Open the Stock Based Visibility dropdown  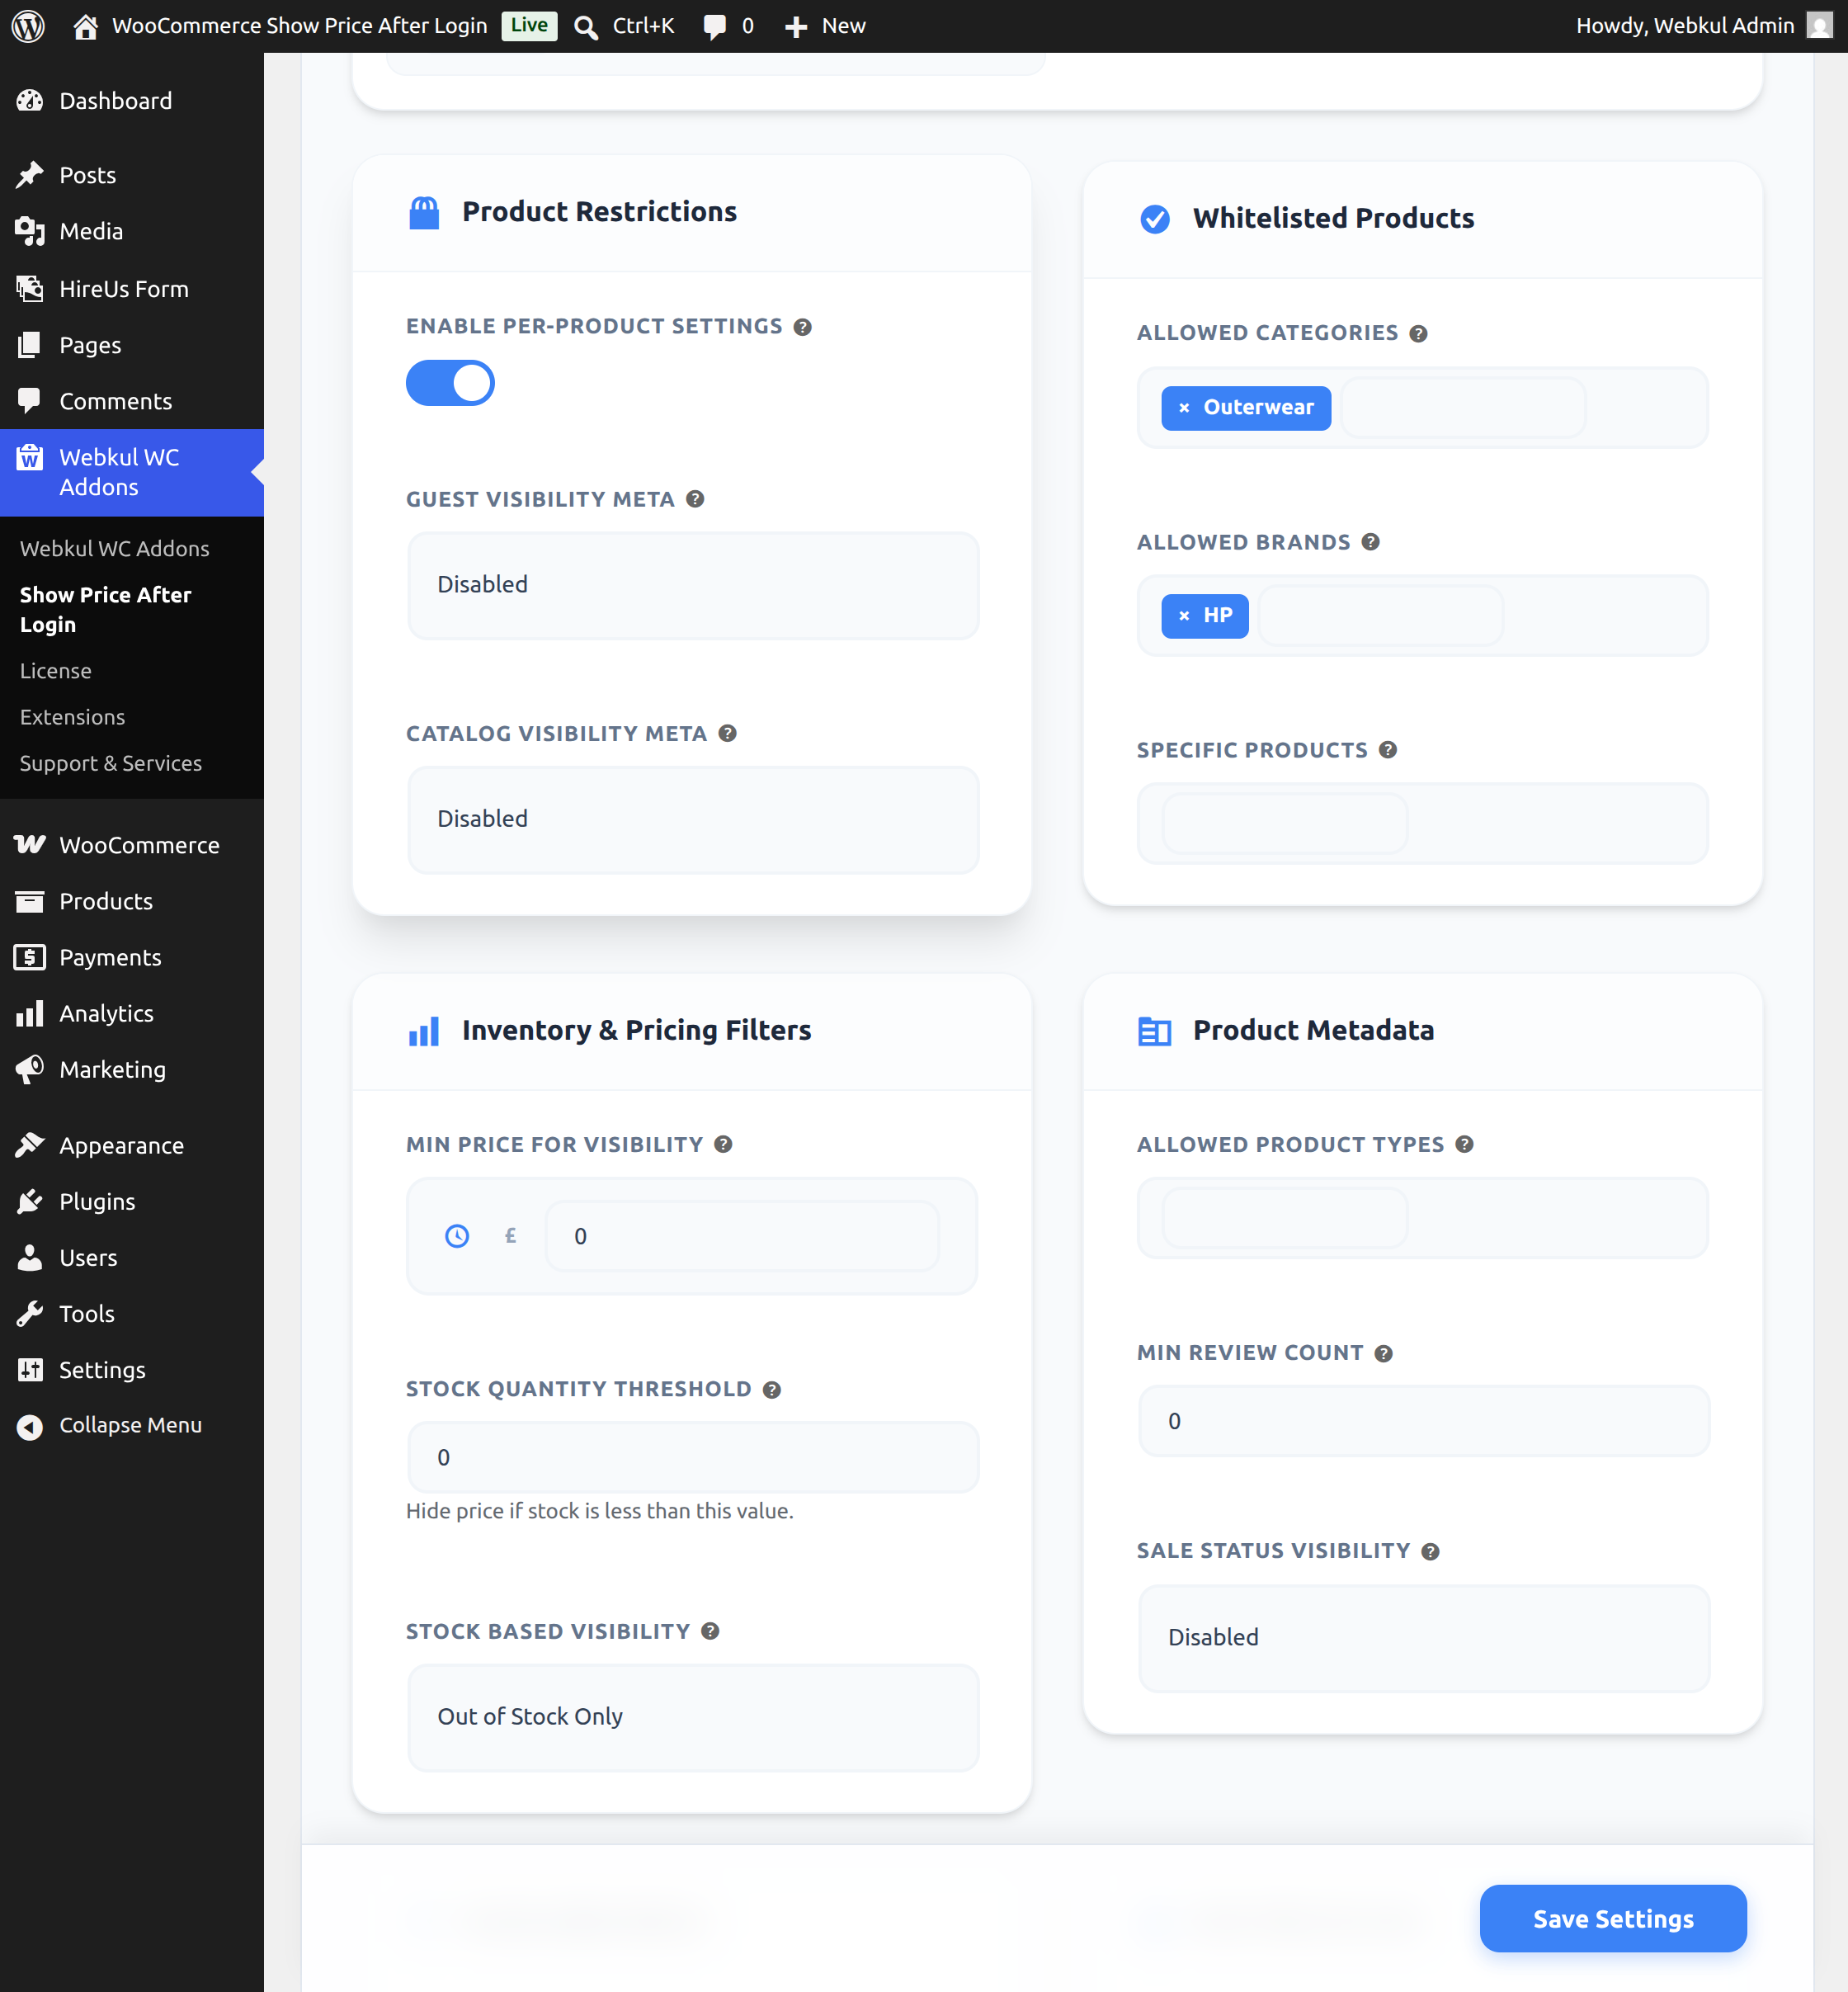click(693, 1717)
